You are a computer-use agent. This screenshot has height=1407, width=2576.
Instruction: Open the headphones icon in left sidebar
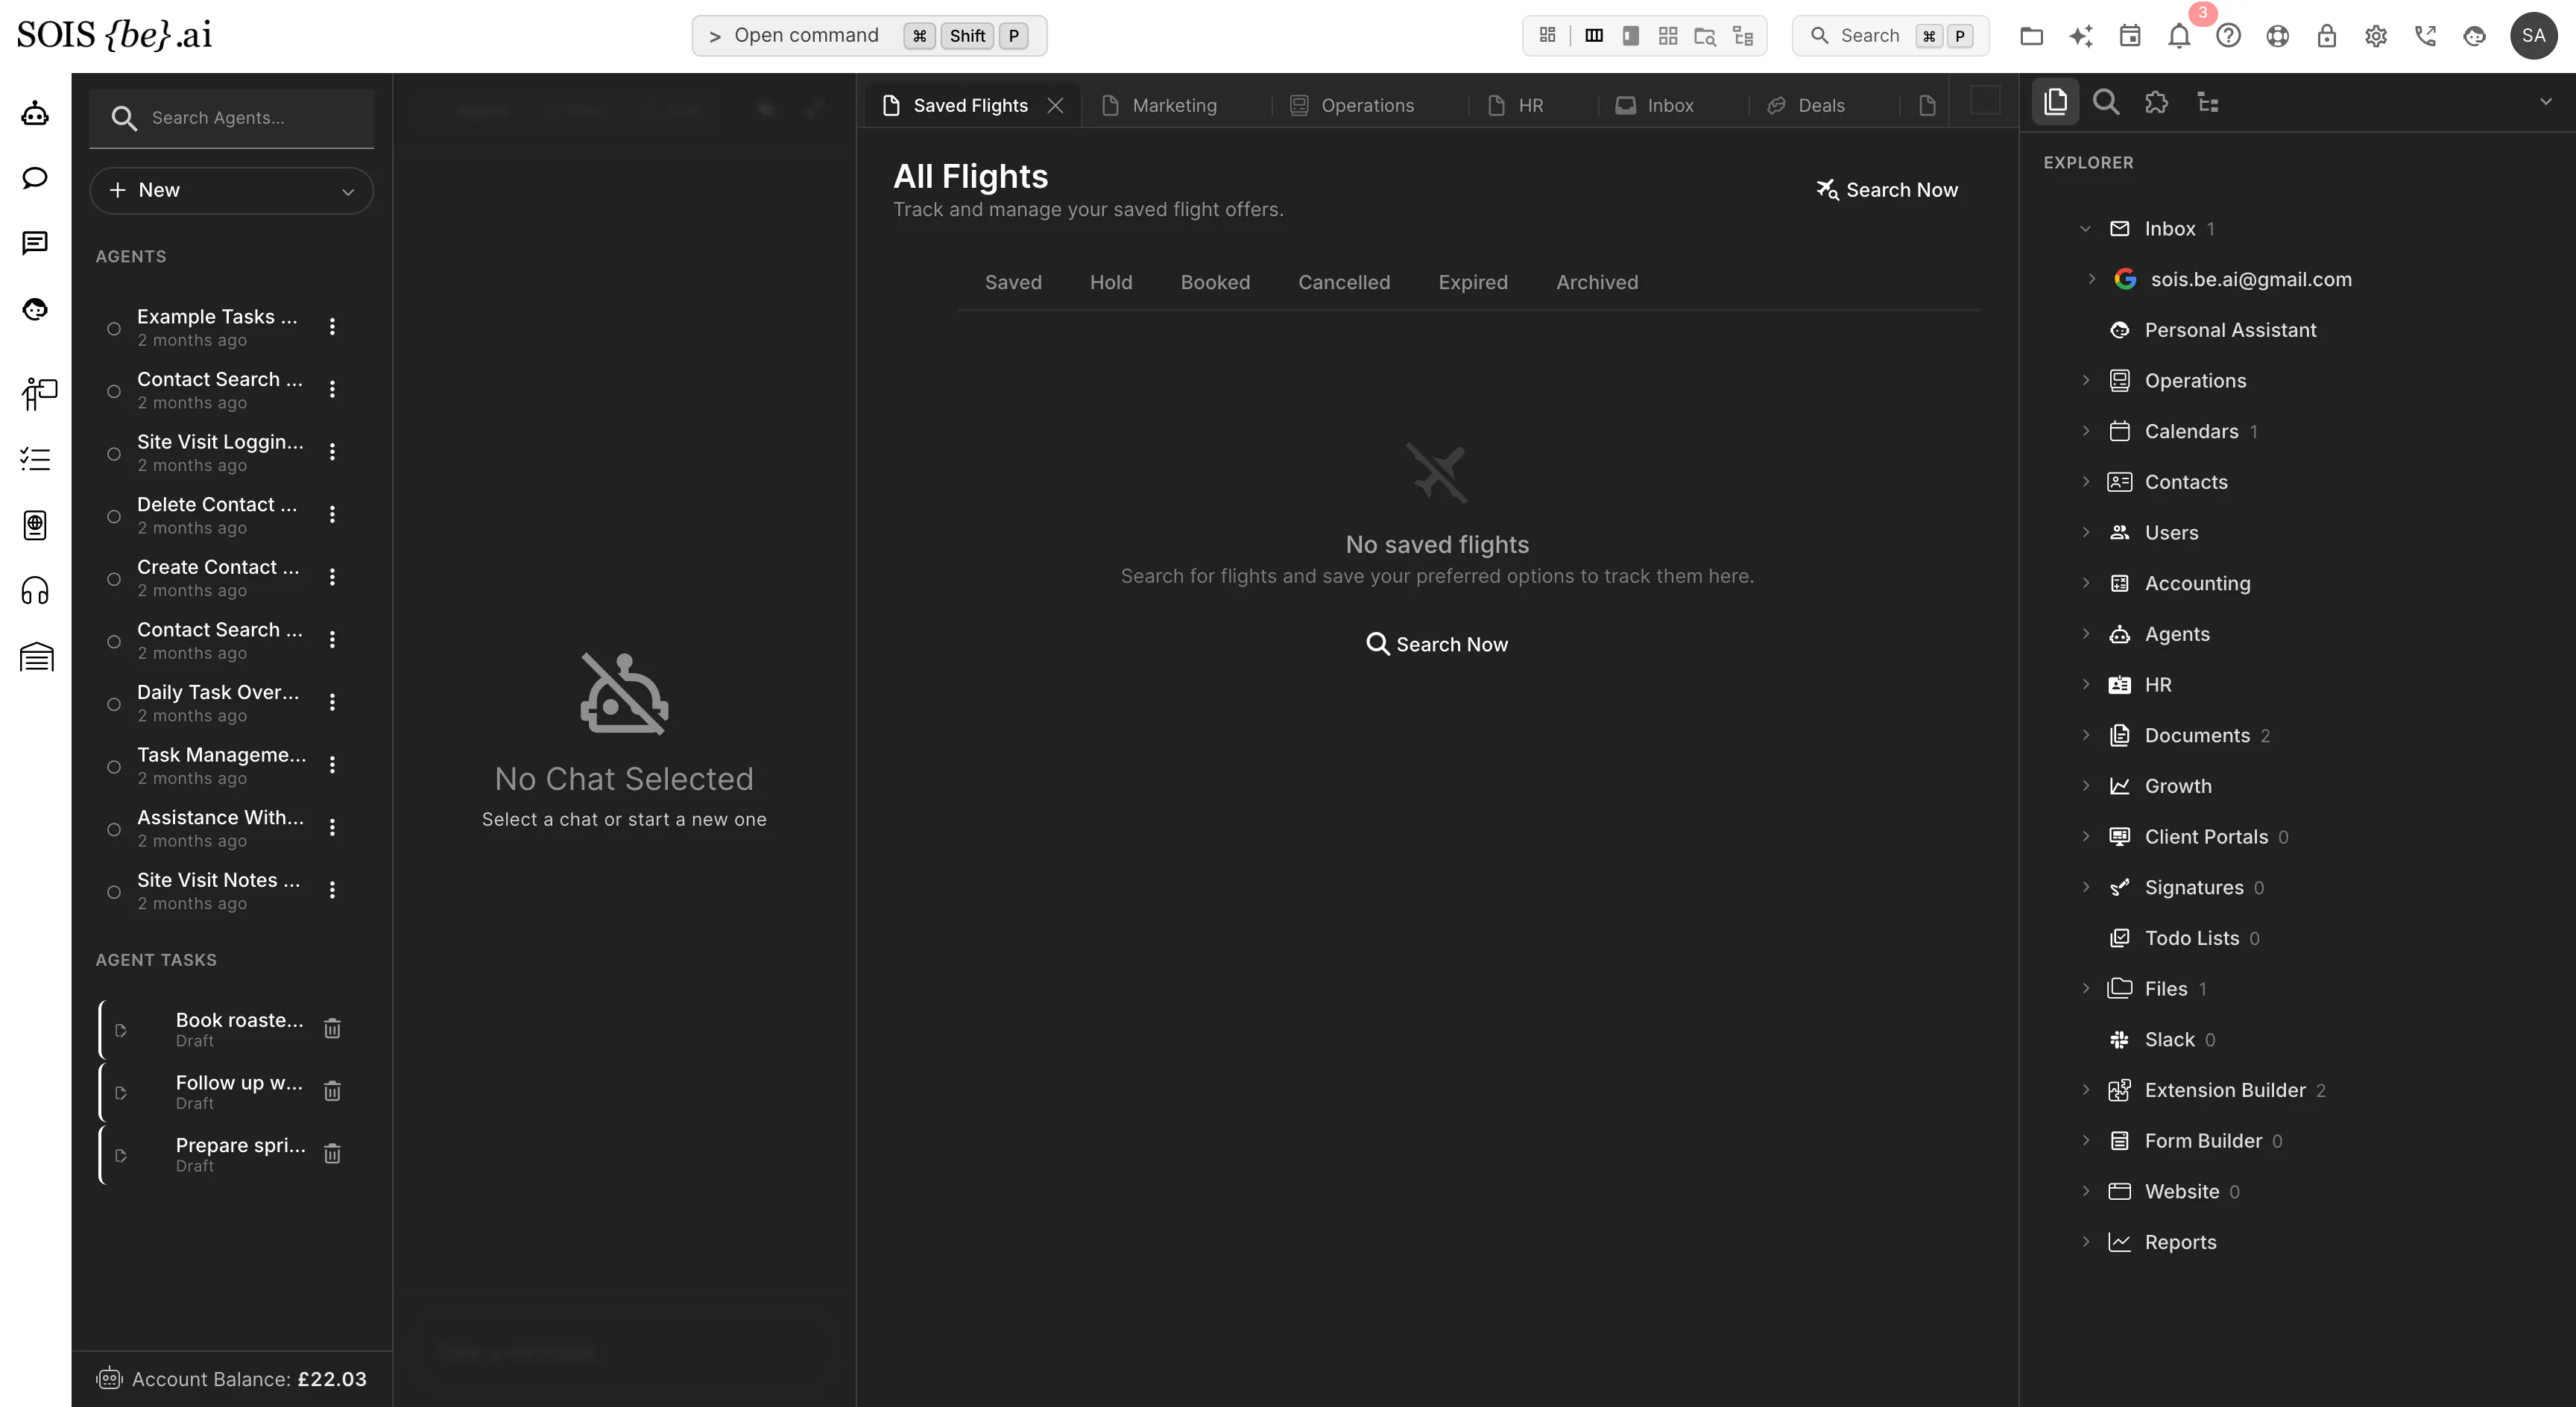click(35, 591)
